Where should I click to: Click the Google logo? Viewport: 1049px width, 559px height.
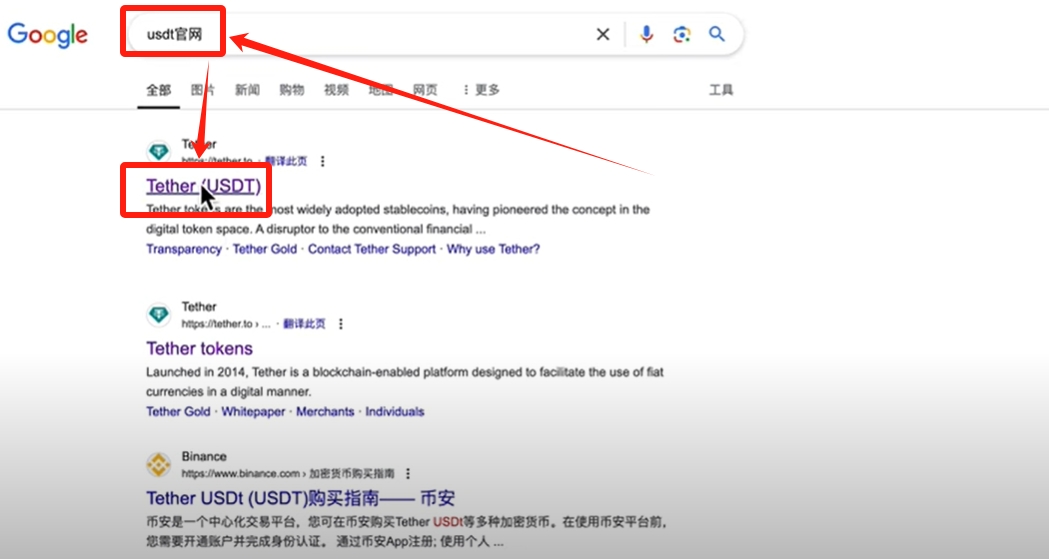point(47,35)
